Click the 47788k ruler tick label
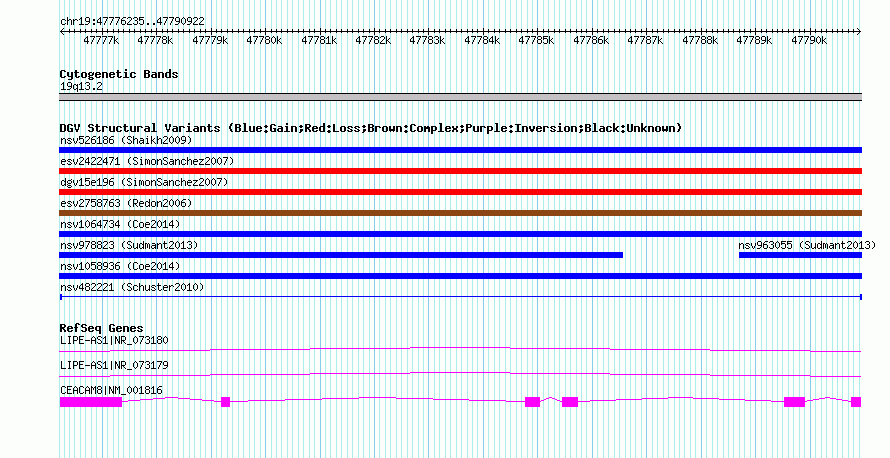 click(x=700, y=41)
